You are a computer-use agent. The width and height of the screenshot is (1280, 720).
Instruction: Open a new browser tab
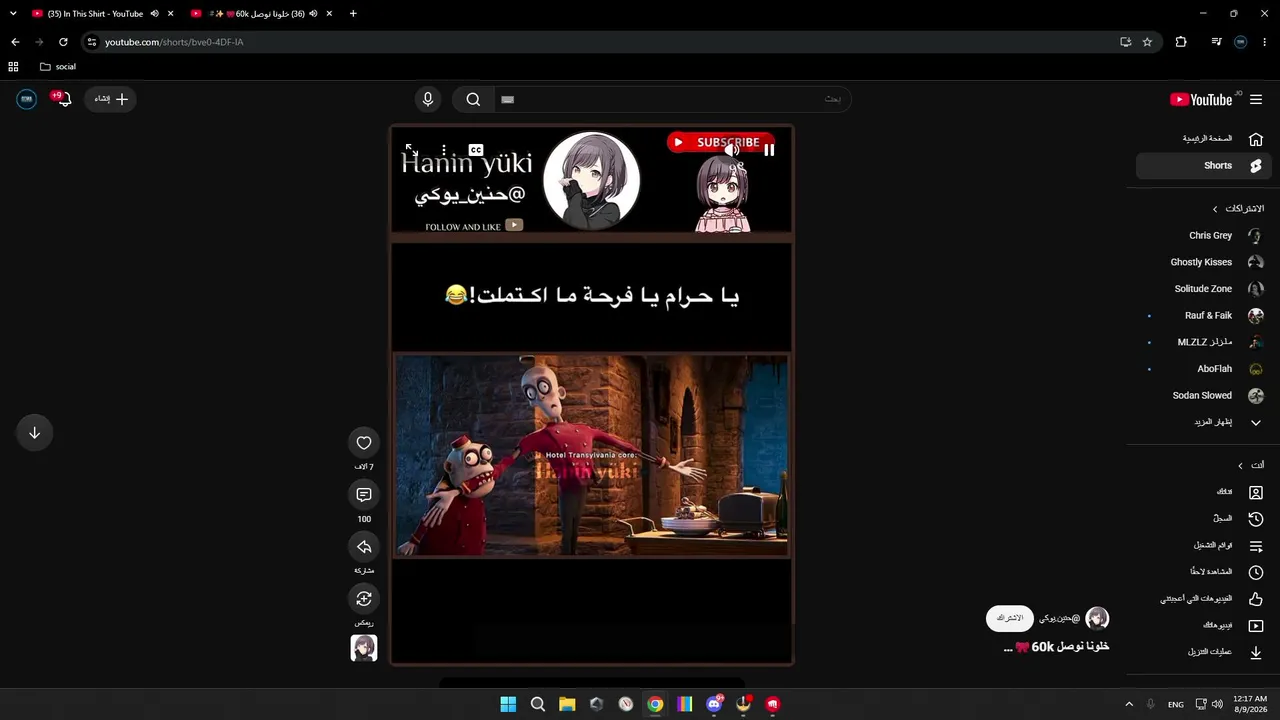[353, 14]
